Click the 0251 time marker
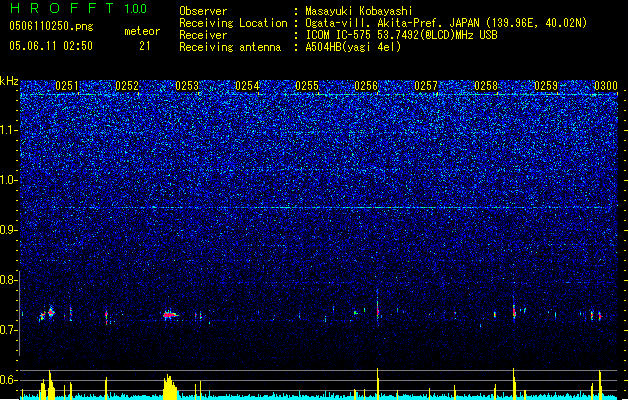 (x=67, y=86)
